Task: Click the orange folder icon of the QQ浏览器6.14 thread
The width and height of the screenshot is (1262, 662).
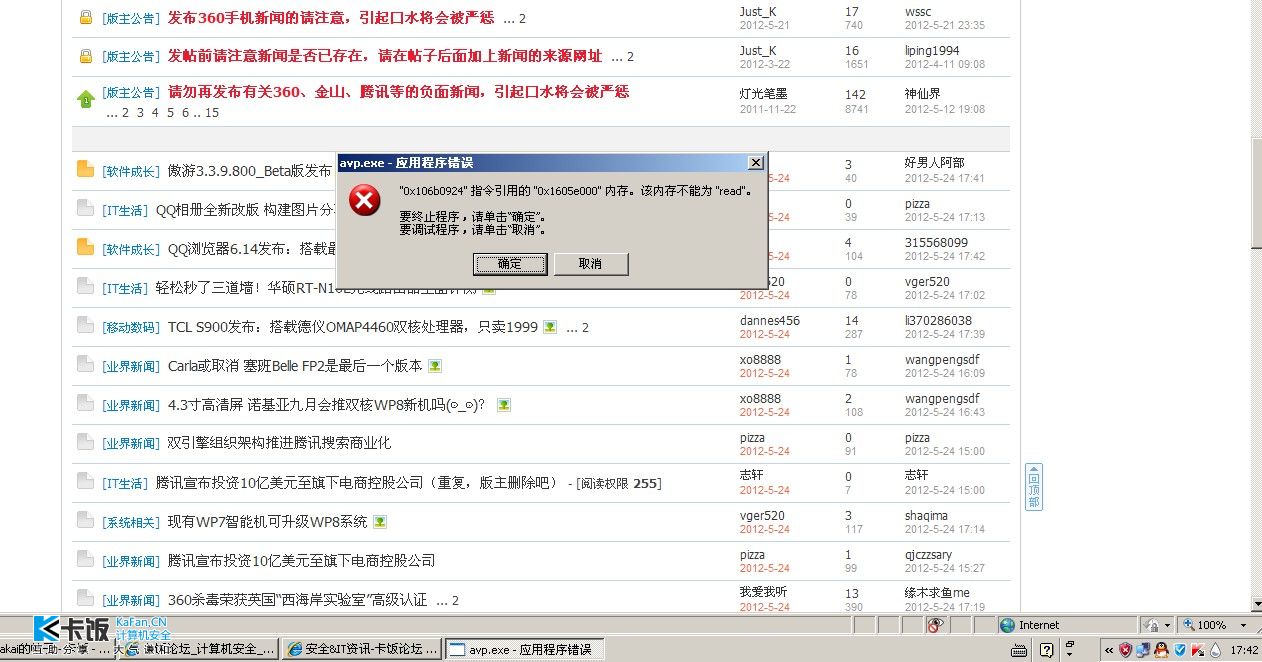Action: [86, 247]
